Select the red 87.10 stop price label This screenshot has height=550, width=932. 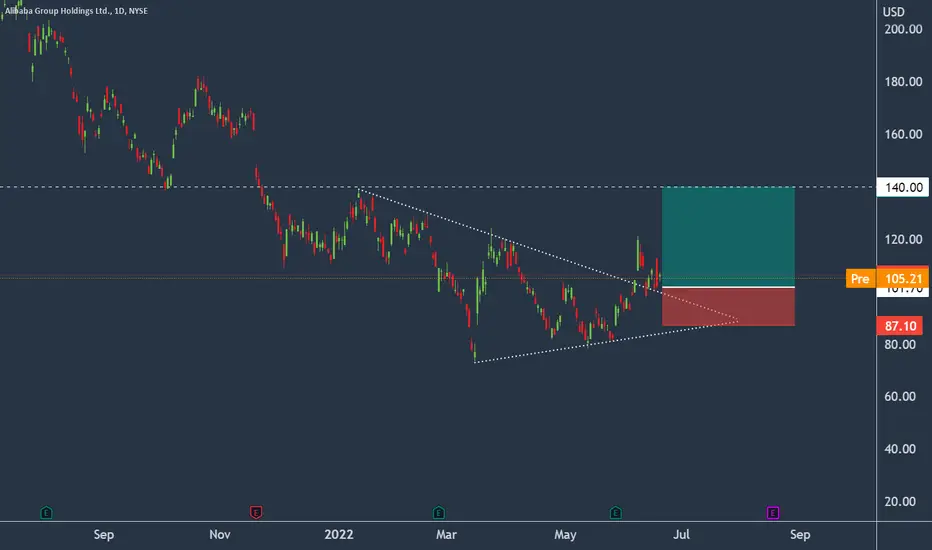point(900,326)
